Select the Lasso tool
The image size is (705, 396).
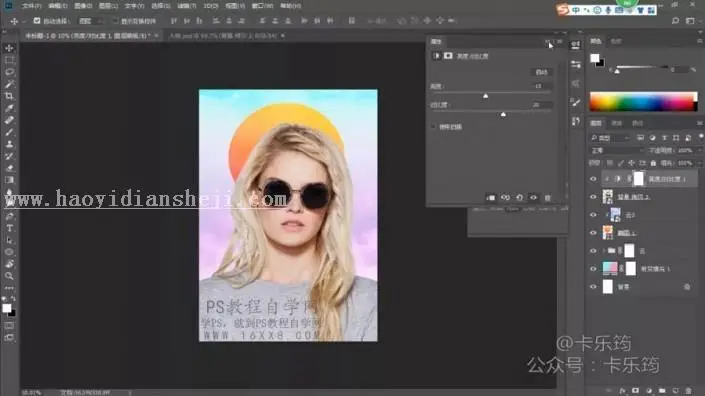coord(9,72)
